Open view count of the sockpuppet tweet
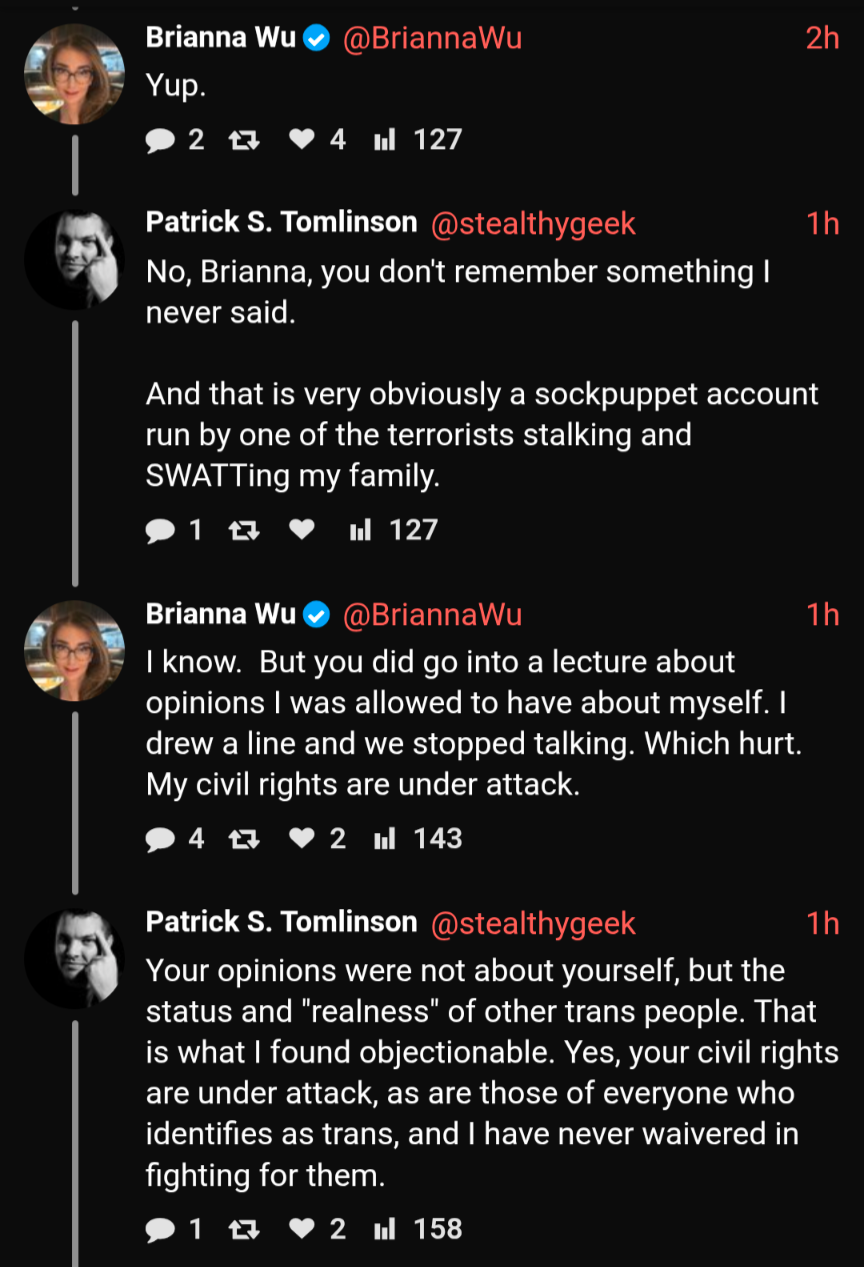This screenshot has height=1267, width=864. coord(393,529)
